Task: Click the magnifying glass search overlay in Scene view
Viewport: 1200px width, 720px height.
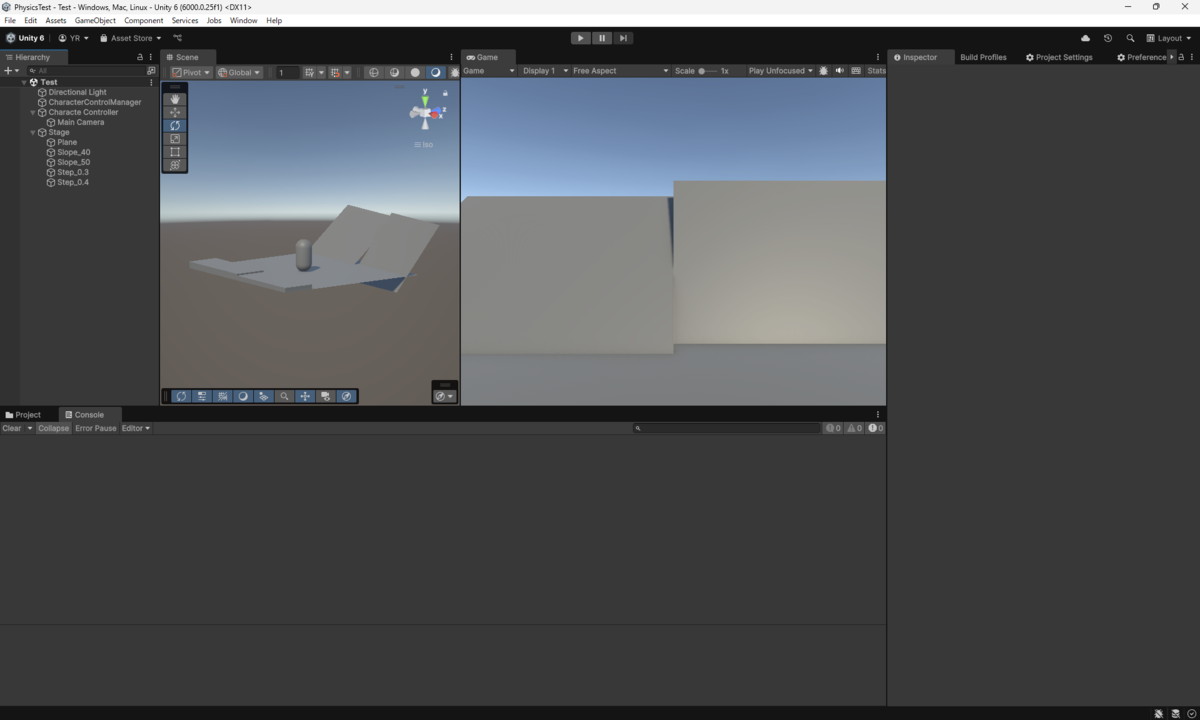Action: [284, 396]
